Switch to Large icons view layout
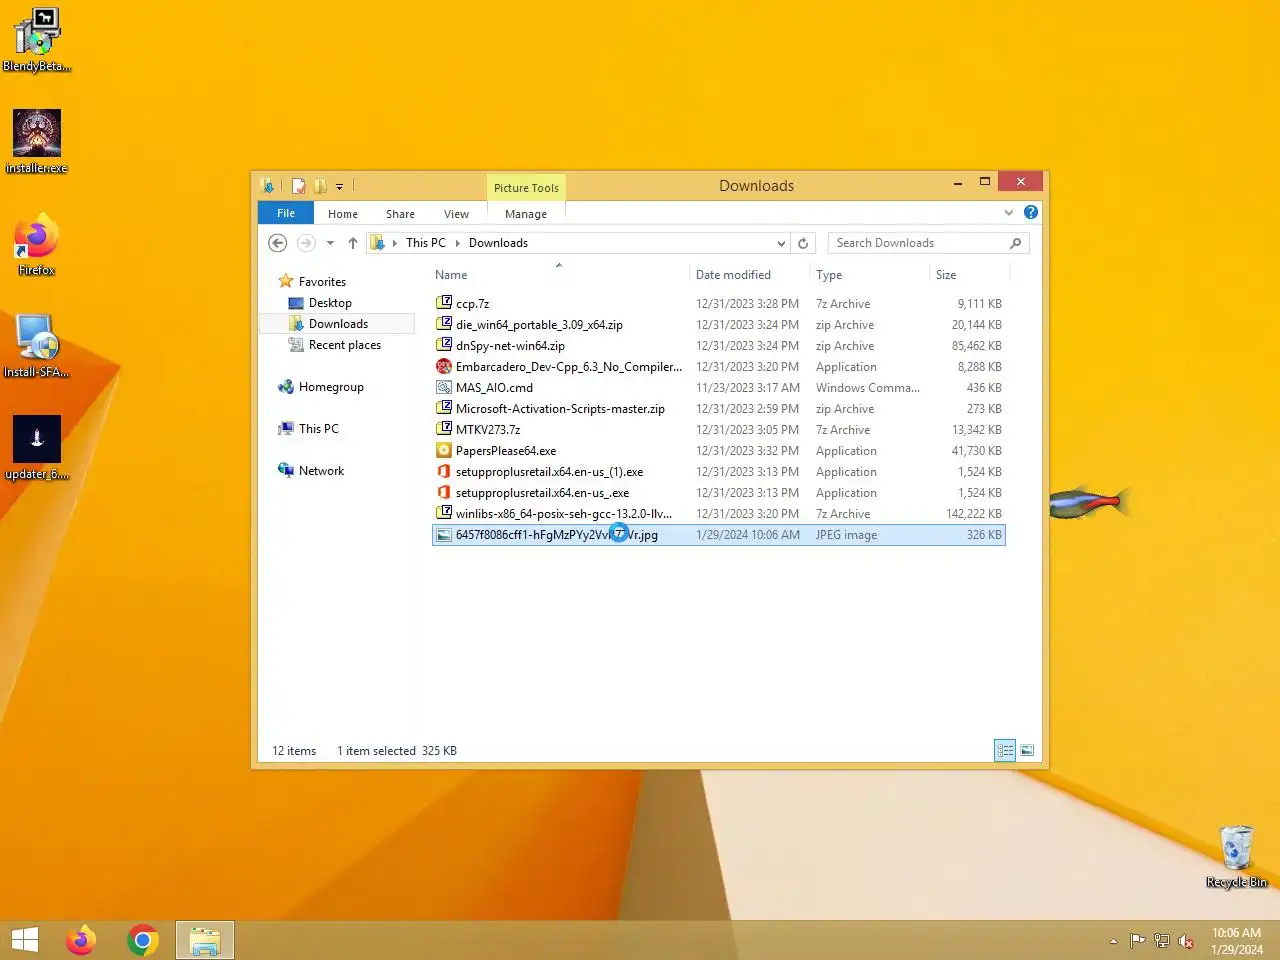Screen dimensions: 1280x960 [x=1027, y=750]
